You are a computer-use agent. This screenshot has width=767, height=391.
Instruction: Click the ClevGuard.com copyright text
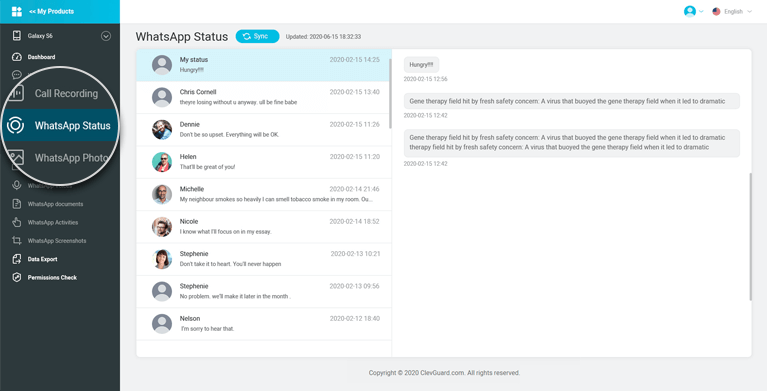(x=444, y=372)
